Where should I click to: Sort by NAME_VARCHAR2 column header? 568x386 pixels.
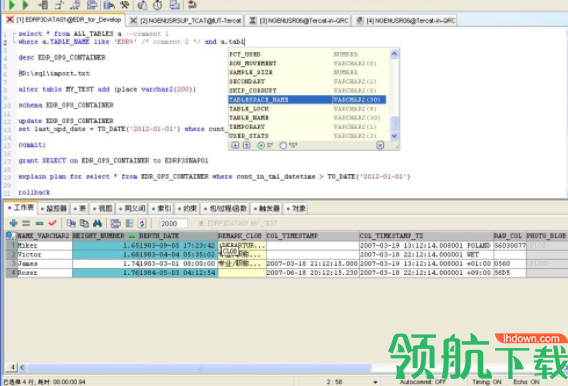pos(44,236)
